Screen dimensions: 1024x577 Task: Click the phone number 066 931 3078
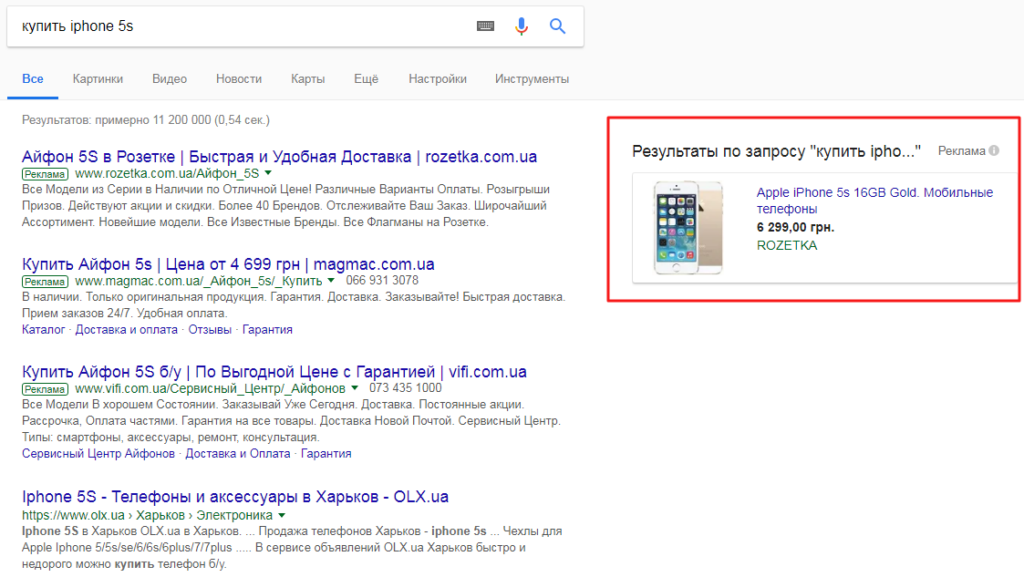click(x=382, y=281)
